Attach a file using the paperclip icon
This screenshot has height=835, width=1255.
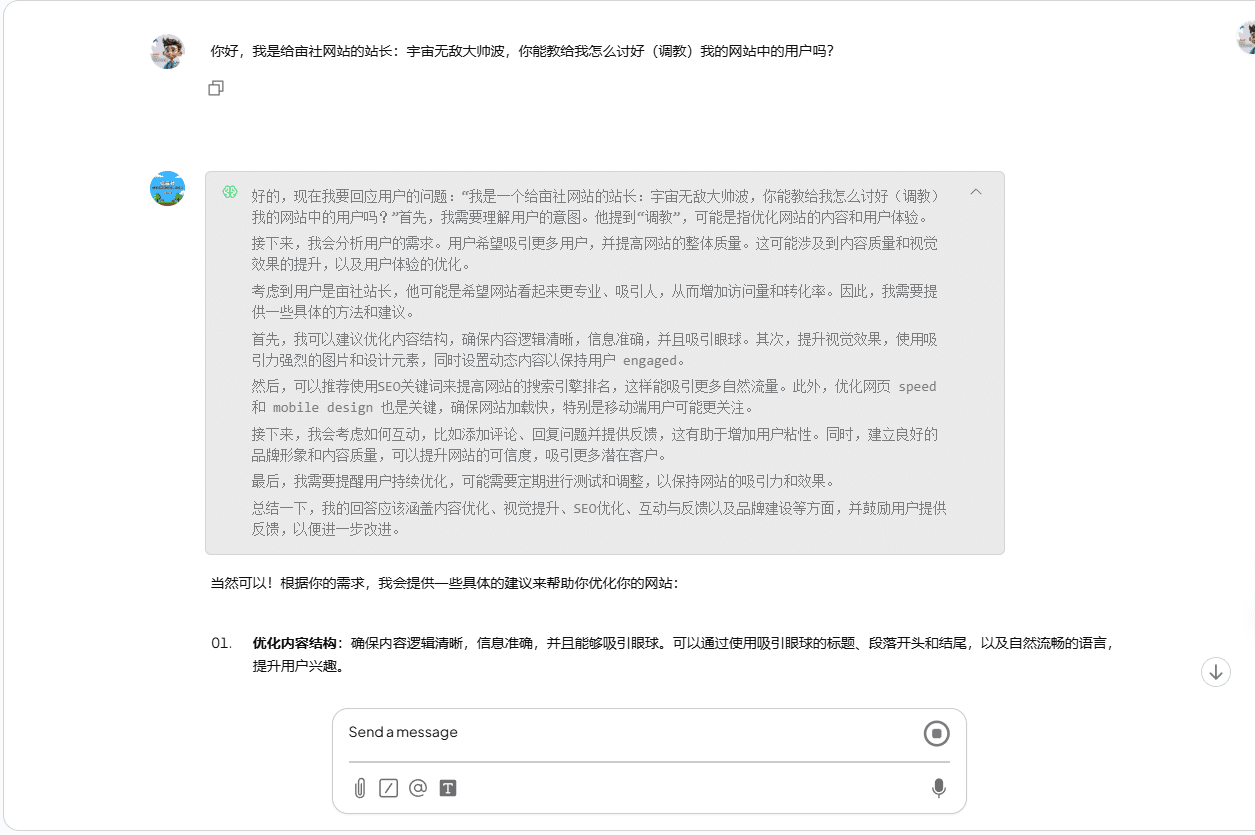tap(360, 788)
